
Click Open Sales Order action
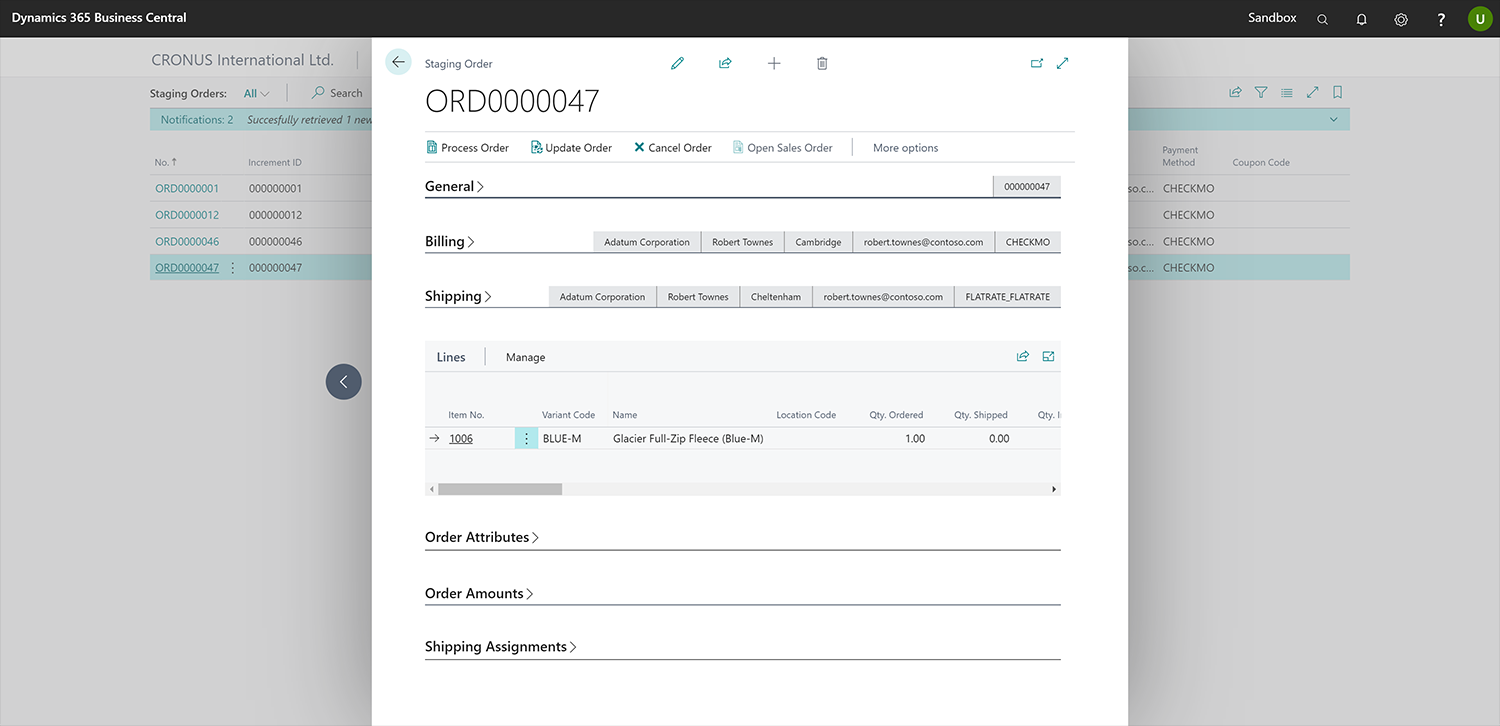tap(782, 147)
